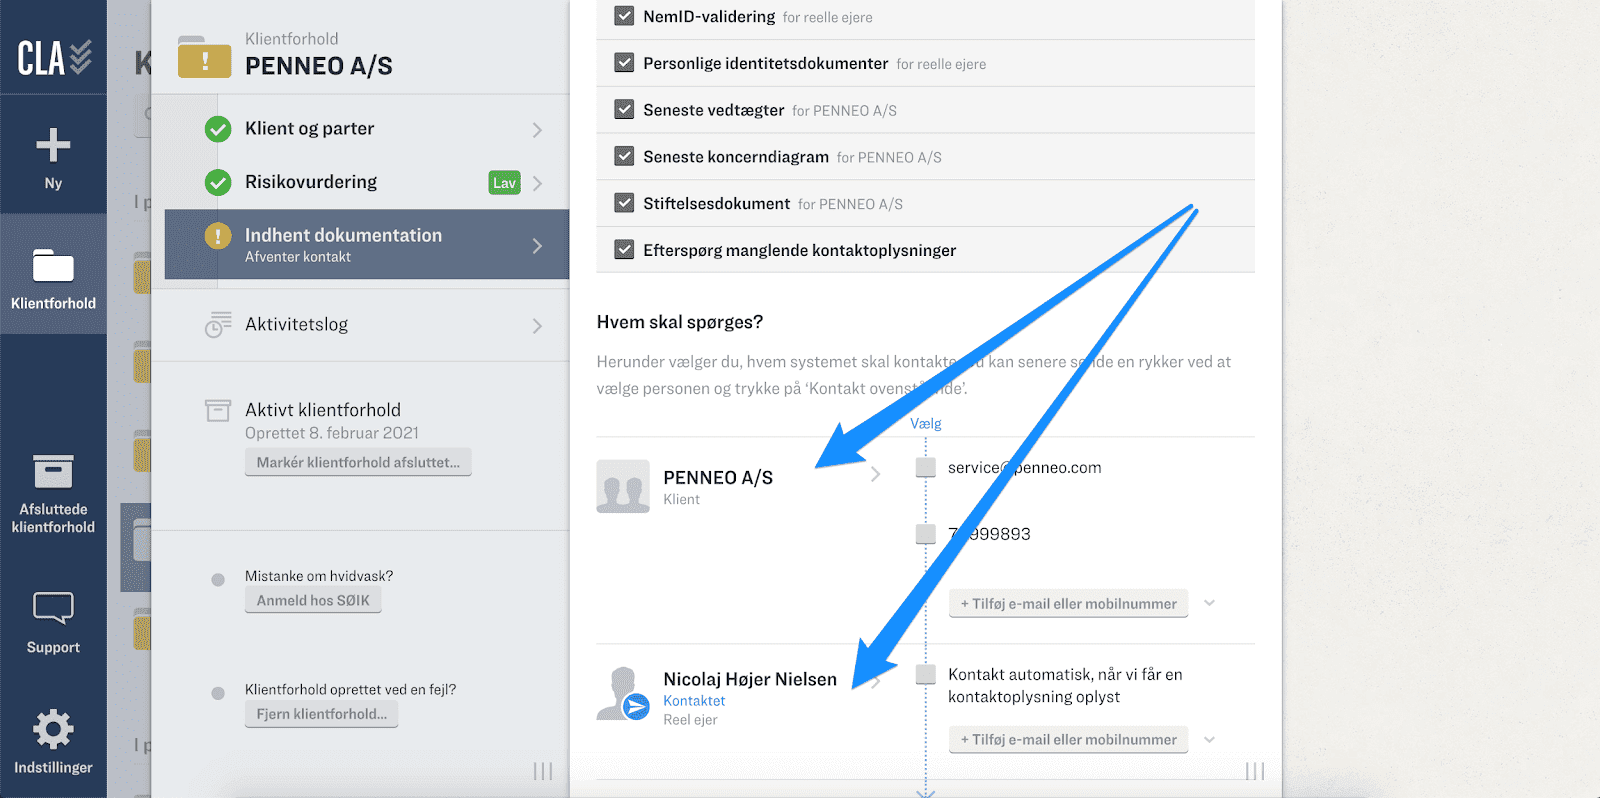Grab the right panel resize handle bars

pos(1255,771)
